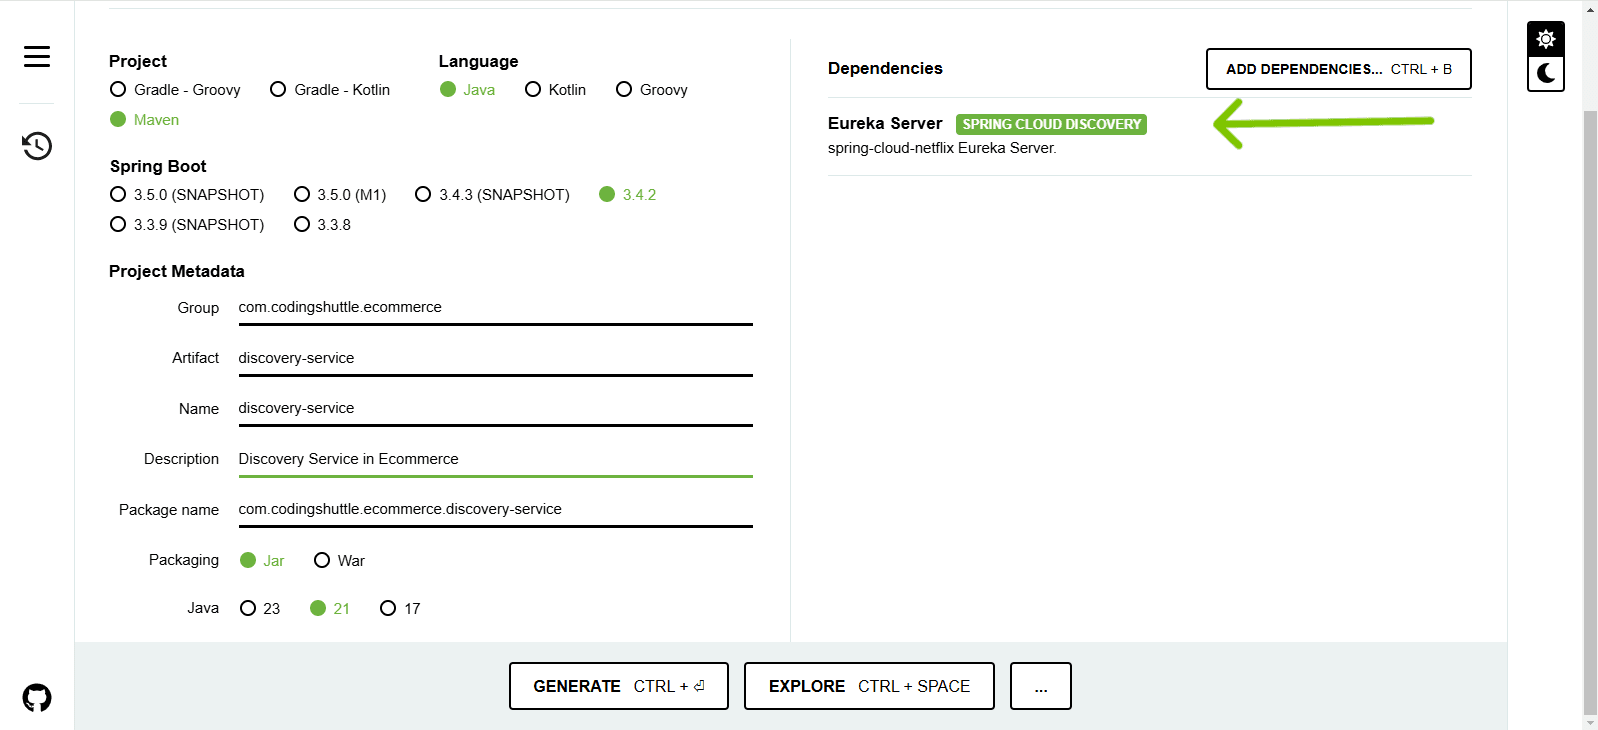This screenshot has width=1598, height=730.
Task: Click the Explore button
Action: point(869,686)
